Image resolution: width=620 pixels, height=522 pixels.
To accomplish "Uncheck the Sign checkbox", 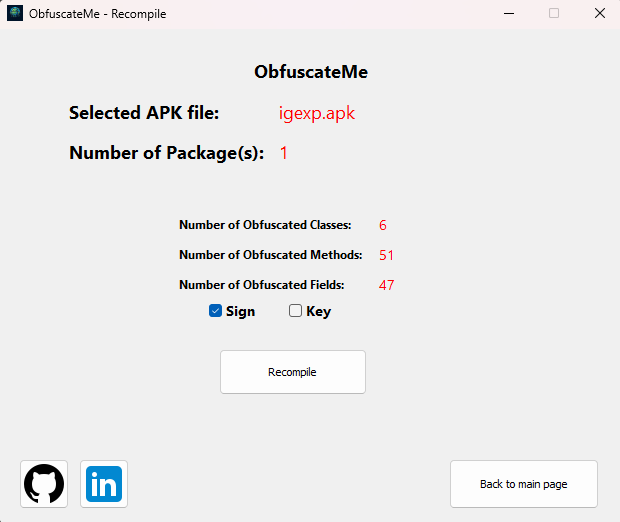I will [215, 311].
